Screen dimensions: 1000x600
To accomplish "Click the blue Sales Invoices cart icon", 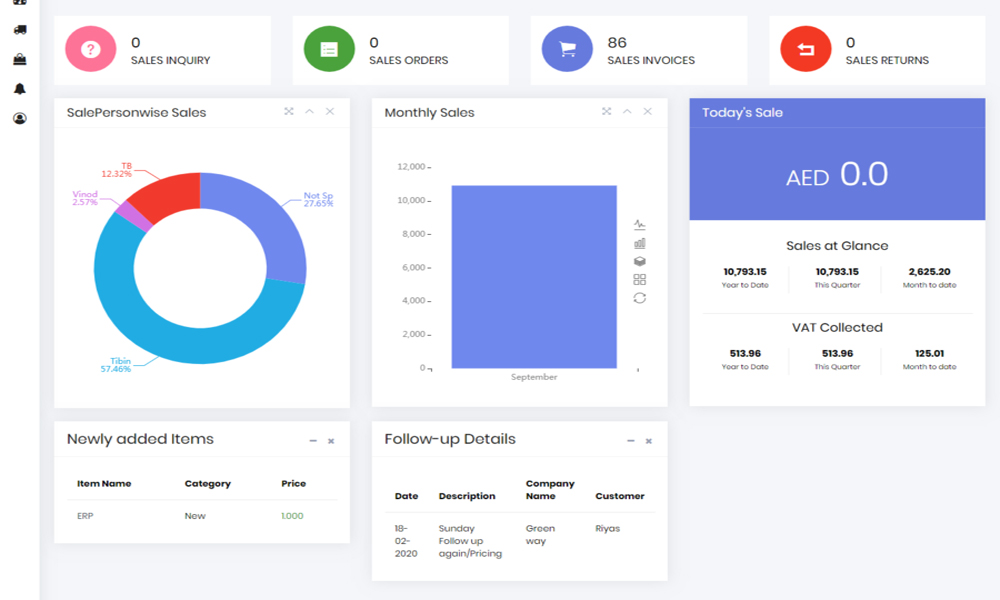I will point(567,49).
